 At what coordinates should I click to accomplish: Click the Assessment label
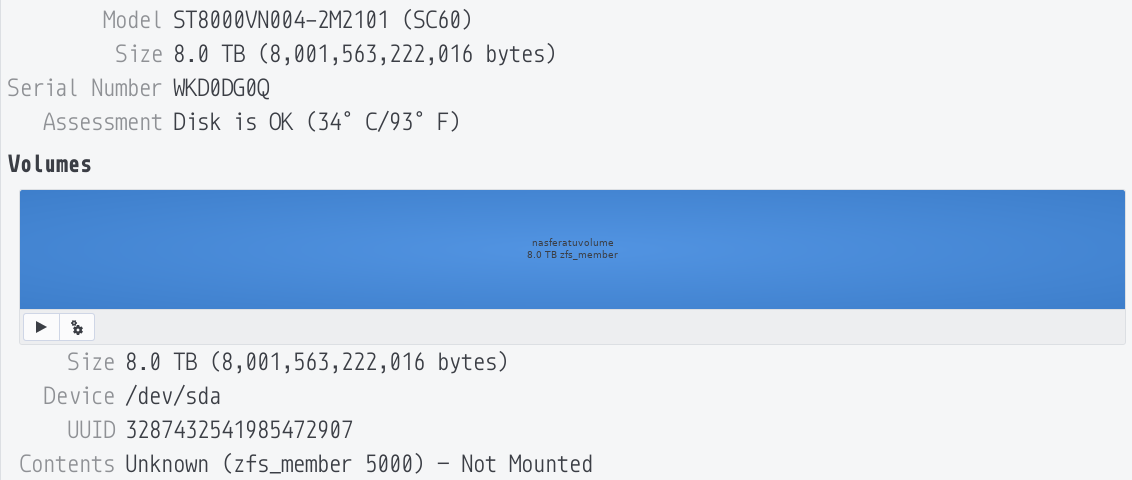pos(103,122)
